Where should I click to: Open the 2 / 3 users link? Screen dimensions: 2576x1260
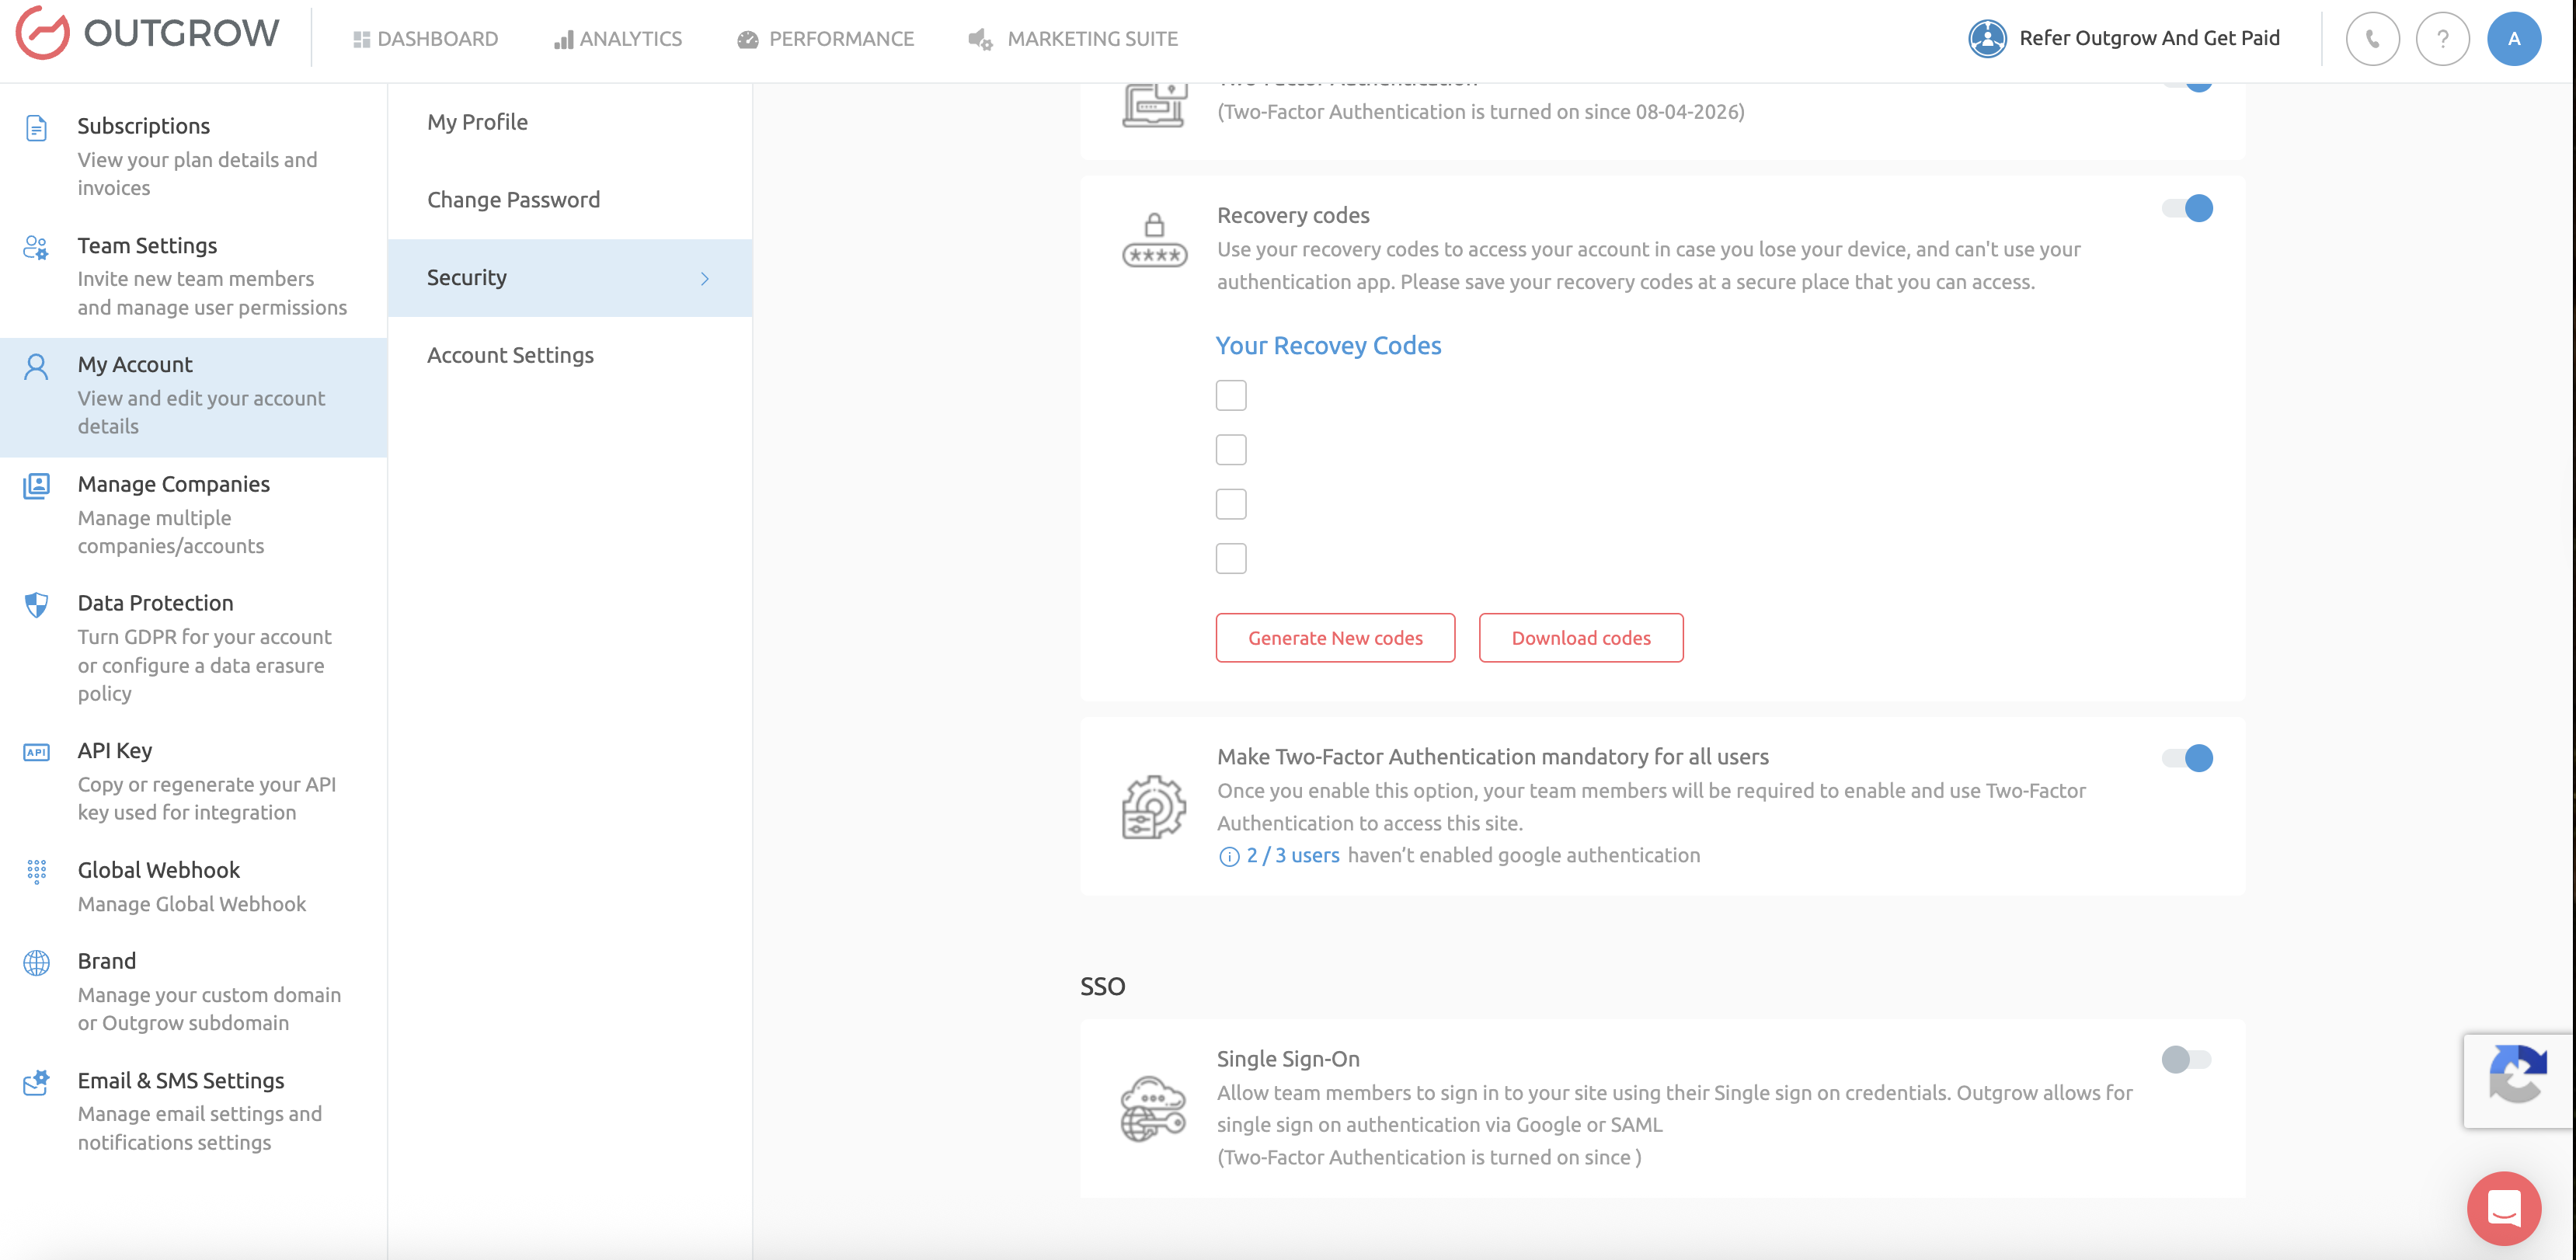point(1292,855)
